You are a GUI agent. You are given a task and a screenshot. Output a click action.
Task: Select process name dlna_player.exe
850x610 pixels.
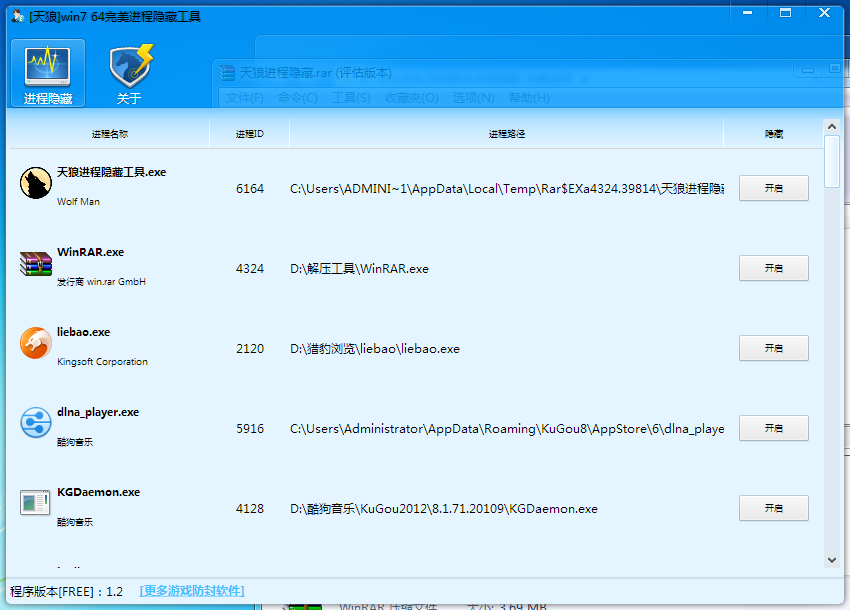(98, 412)
